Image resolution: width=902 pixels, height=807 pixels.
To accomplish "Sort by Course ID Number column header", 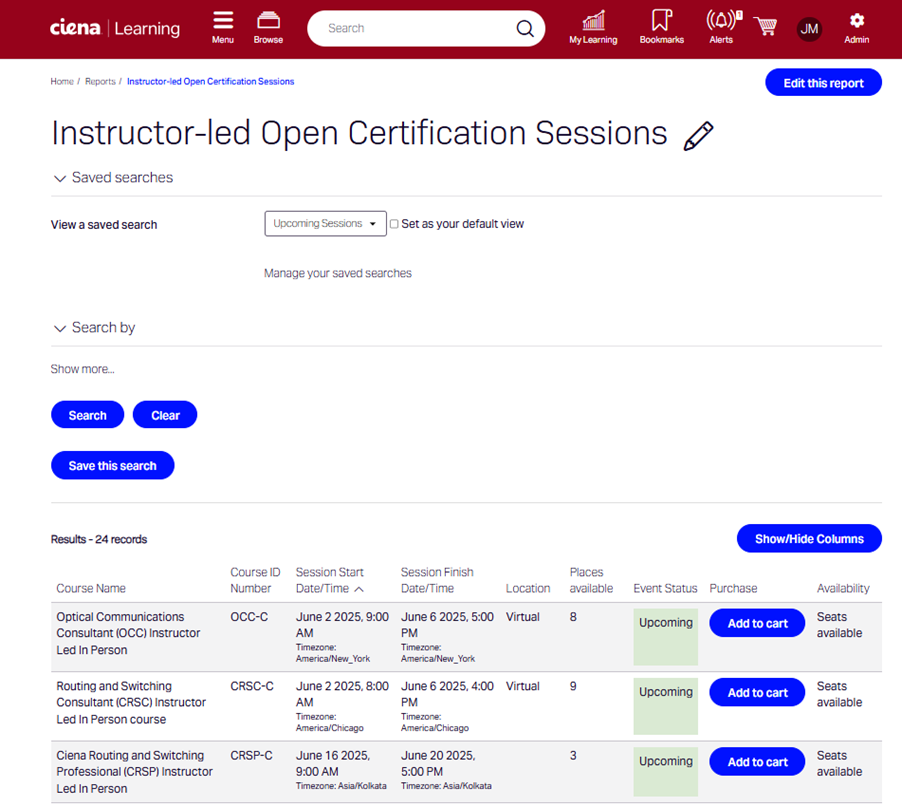I will pos(255,580).
